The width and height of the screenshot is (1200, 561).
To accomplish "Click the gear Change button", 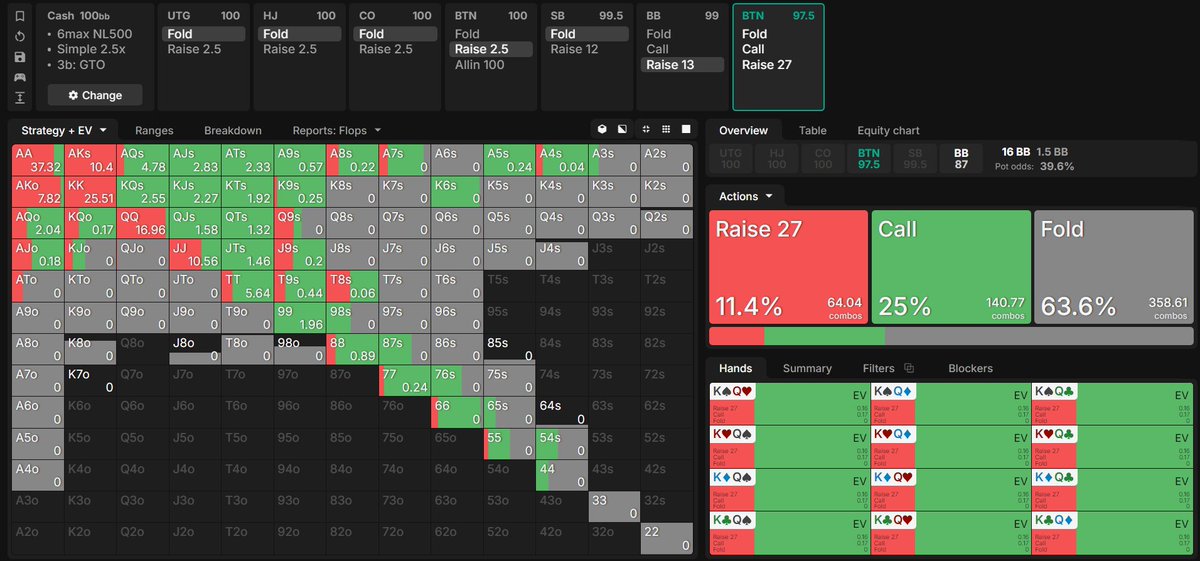I will pyautogui.click(x=95, y=95).
